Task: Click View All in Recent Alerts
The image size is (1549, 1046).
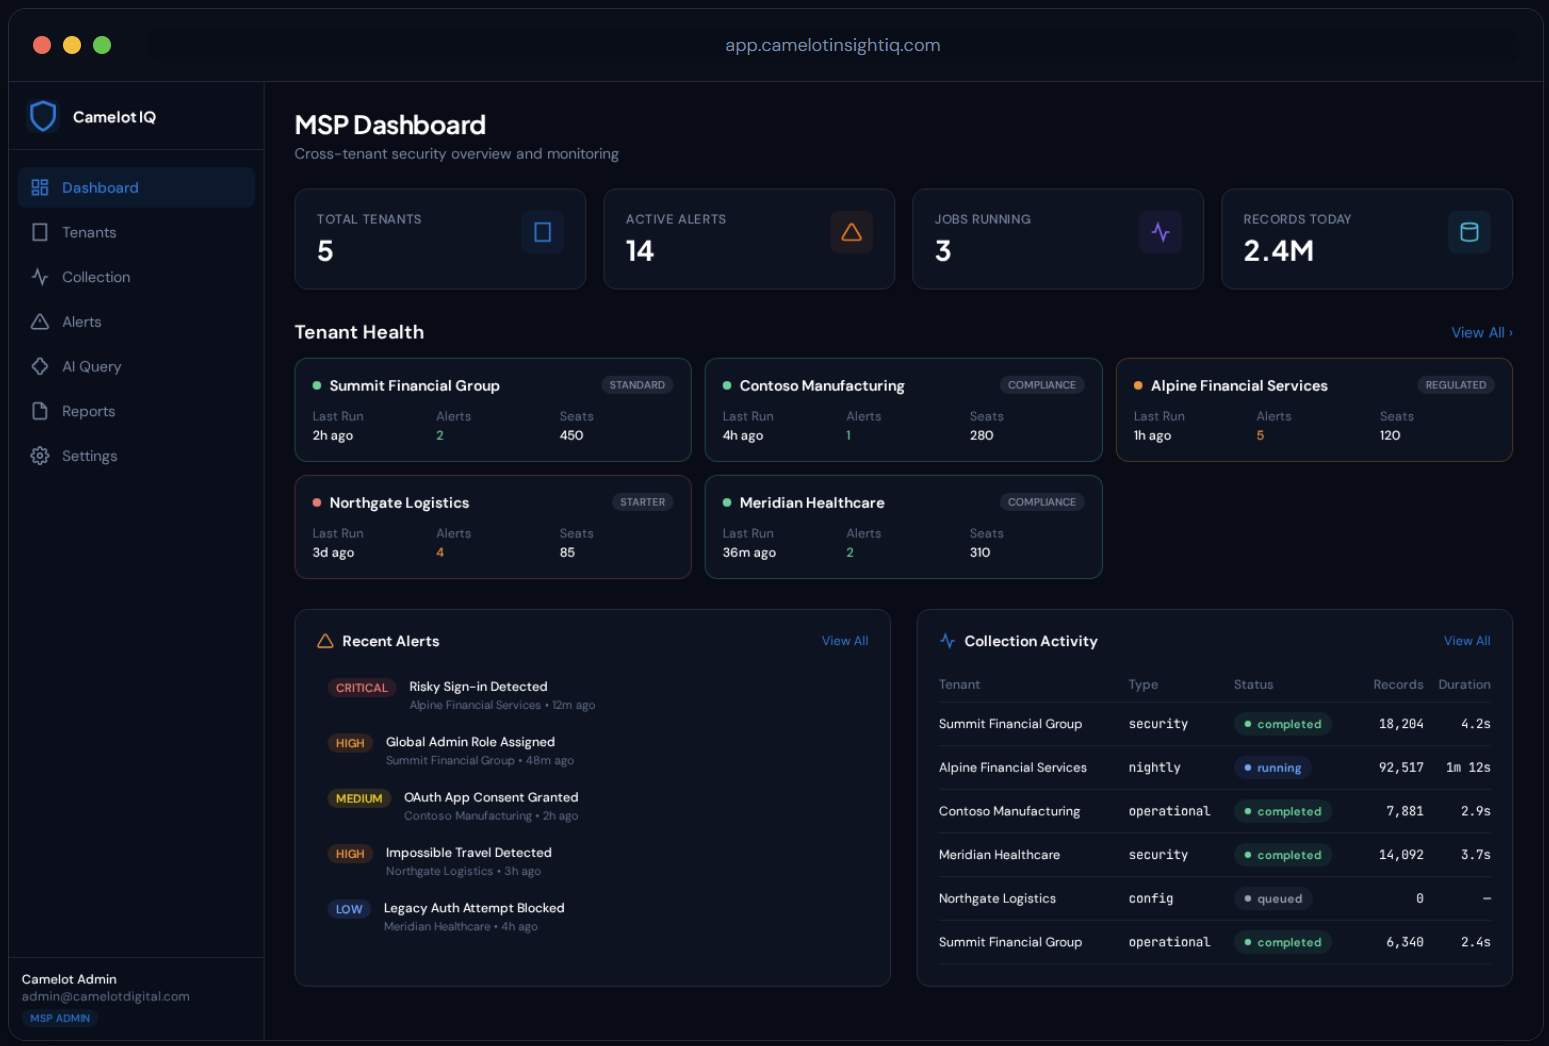Action: point(845,641)
